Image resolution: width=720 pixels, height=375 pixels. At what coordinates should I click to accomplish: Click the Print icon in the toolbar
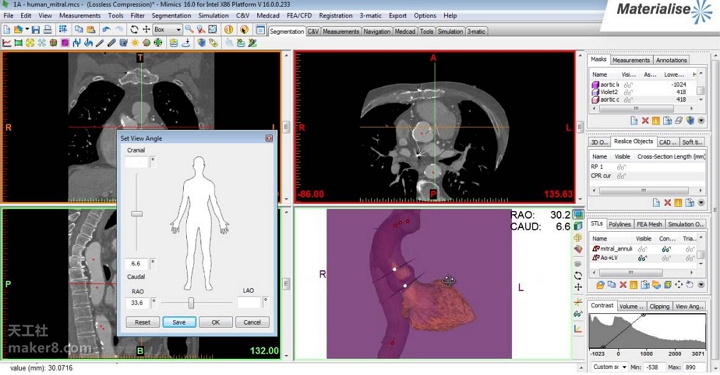click(x=47, y=29)
